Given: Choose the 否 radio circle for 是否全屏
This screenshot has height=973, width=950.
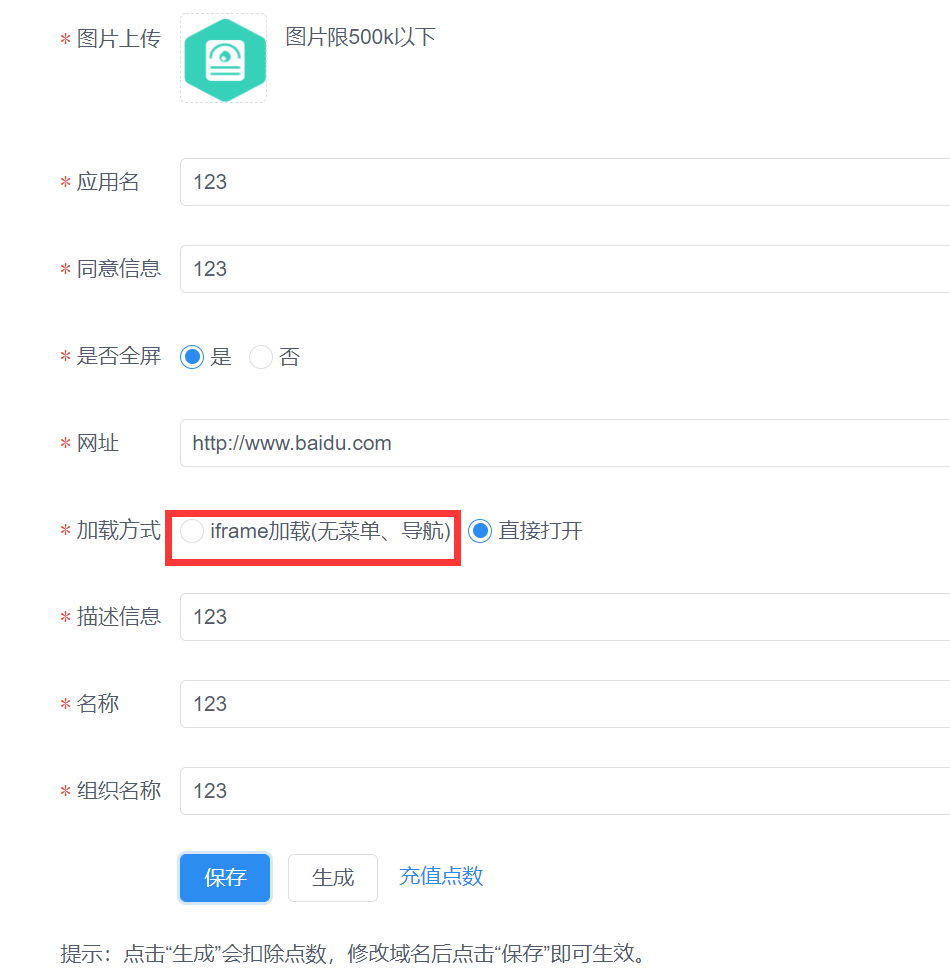Looking at the screenshot, I should click(x=261, y=357).
